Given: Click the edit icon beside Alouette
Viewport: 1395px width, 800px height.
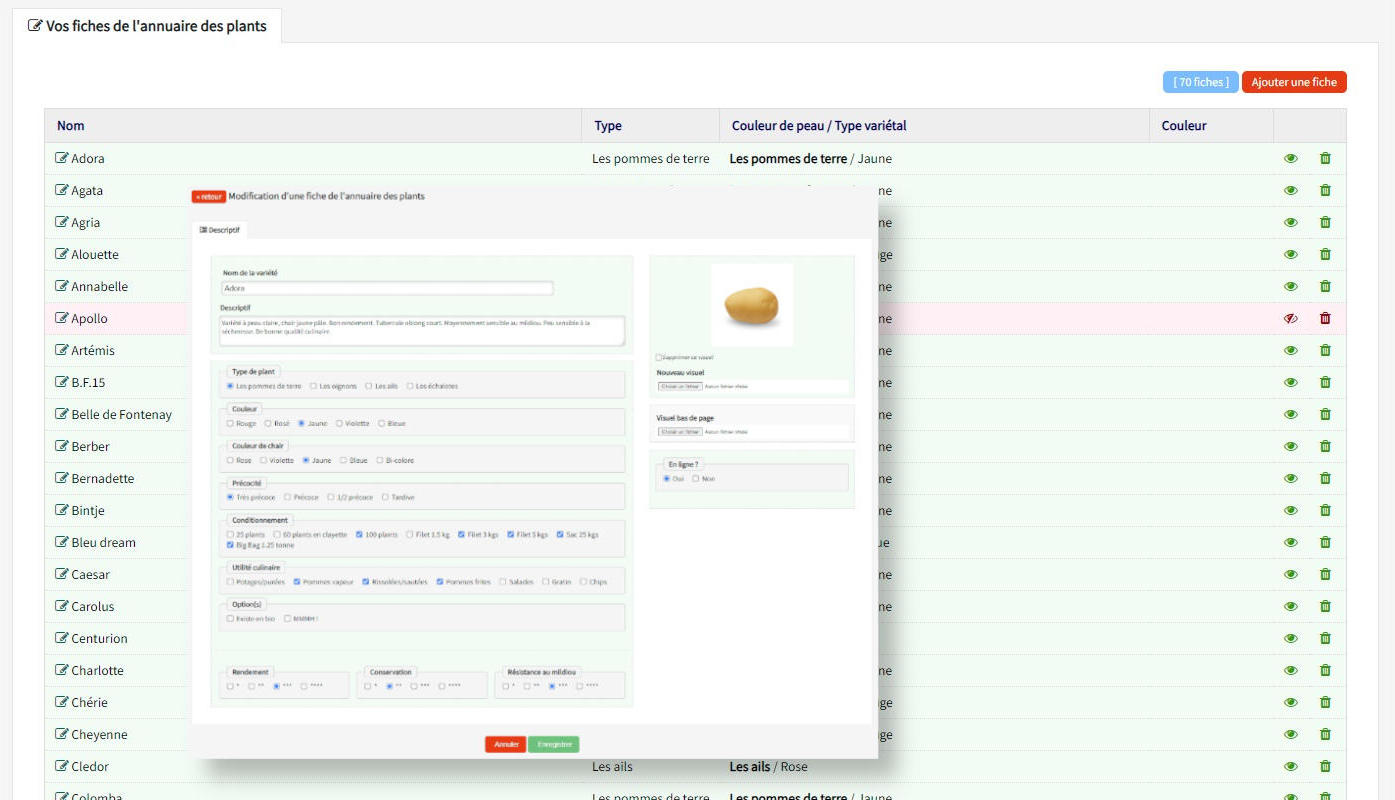Looking at the screenshot, I should click(62, 255).
